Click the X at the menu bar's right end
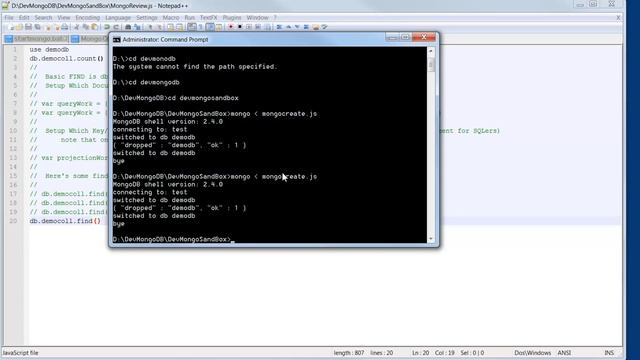The image size is (640, 360). 618,18
